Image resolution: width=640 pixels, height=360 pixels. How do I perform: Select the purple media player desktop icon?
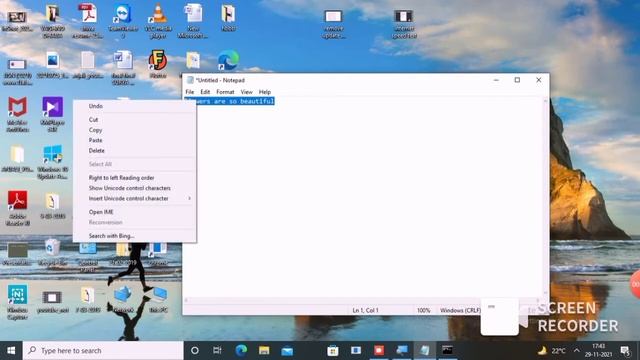[53, 114]
